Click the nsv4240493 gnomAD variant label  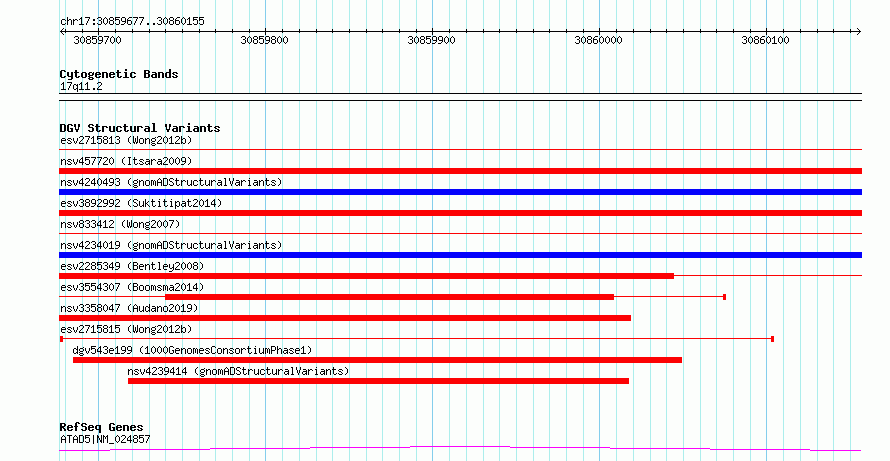click(x=171, y=182)
